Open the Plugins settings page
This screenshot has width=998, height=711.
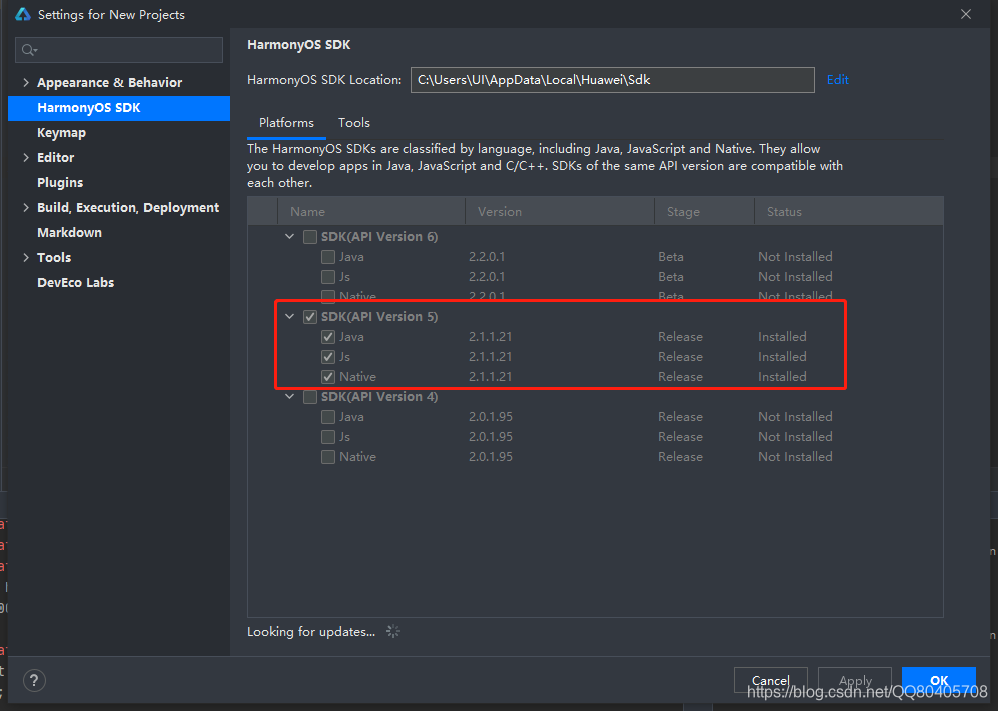60,183
